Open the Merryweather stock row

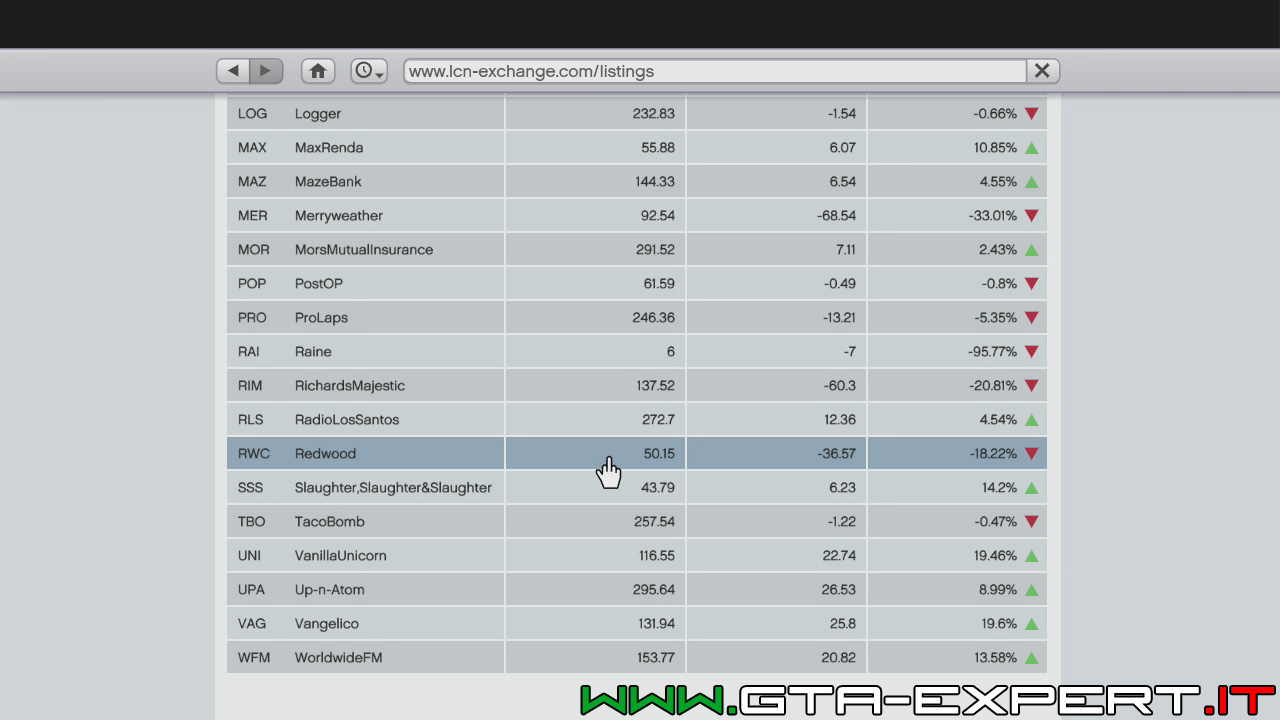click(x=637, y=216)
